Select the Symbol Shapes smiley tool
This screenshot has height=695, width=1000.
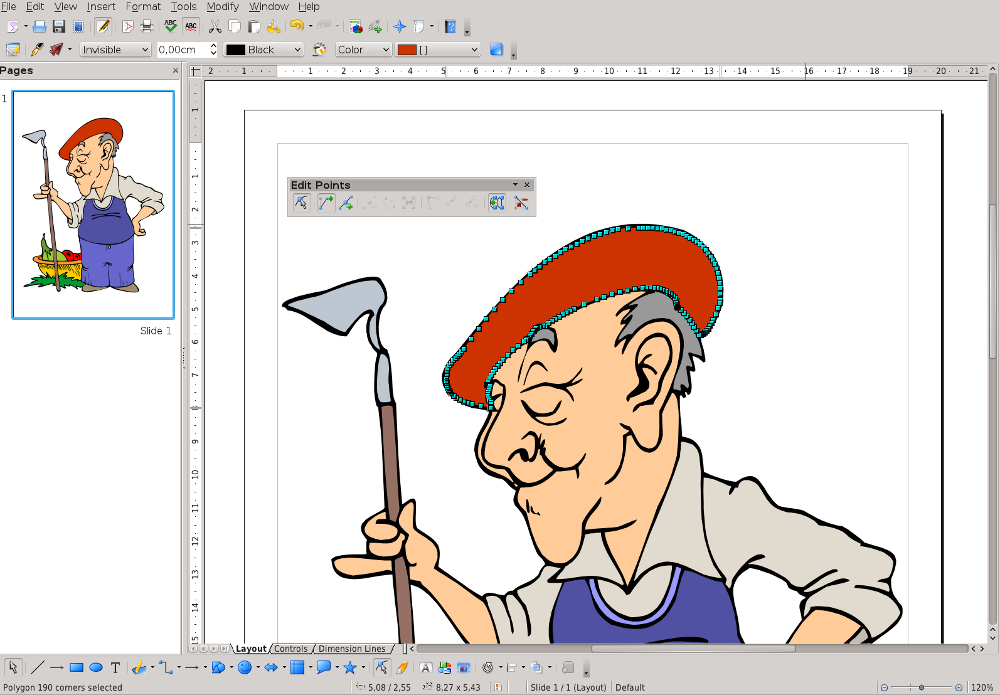click(244, 668)
